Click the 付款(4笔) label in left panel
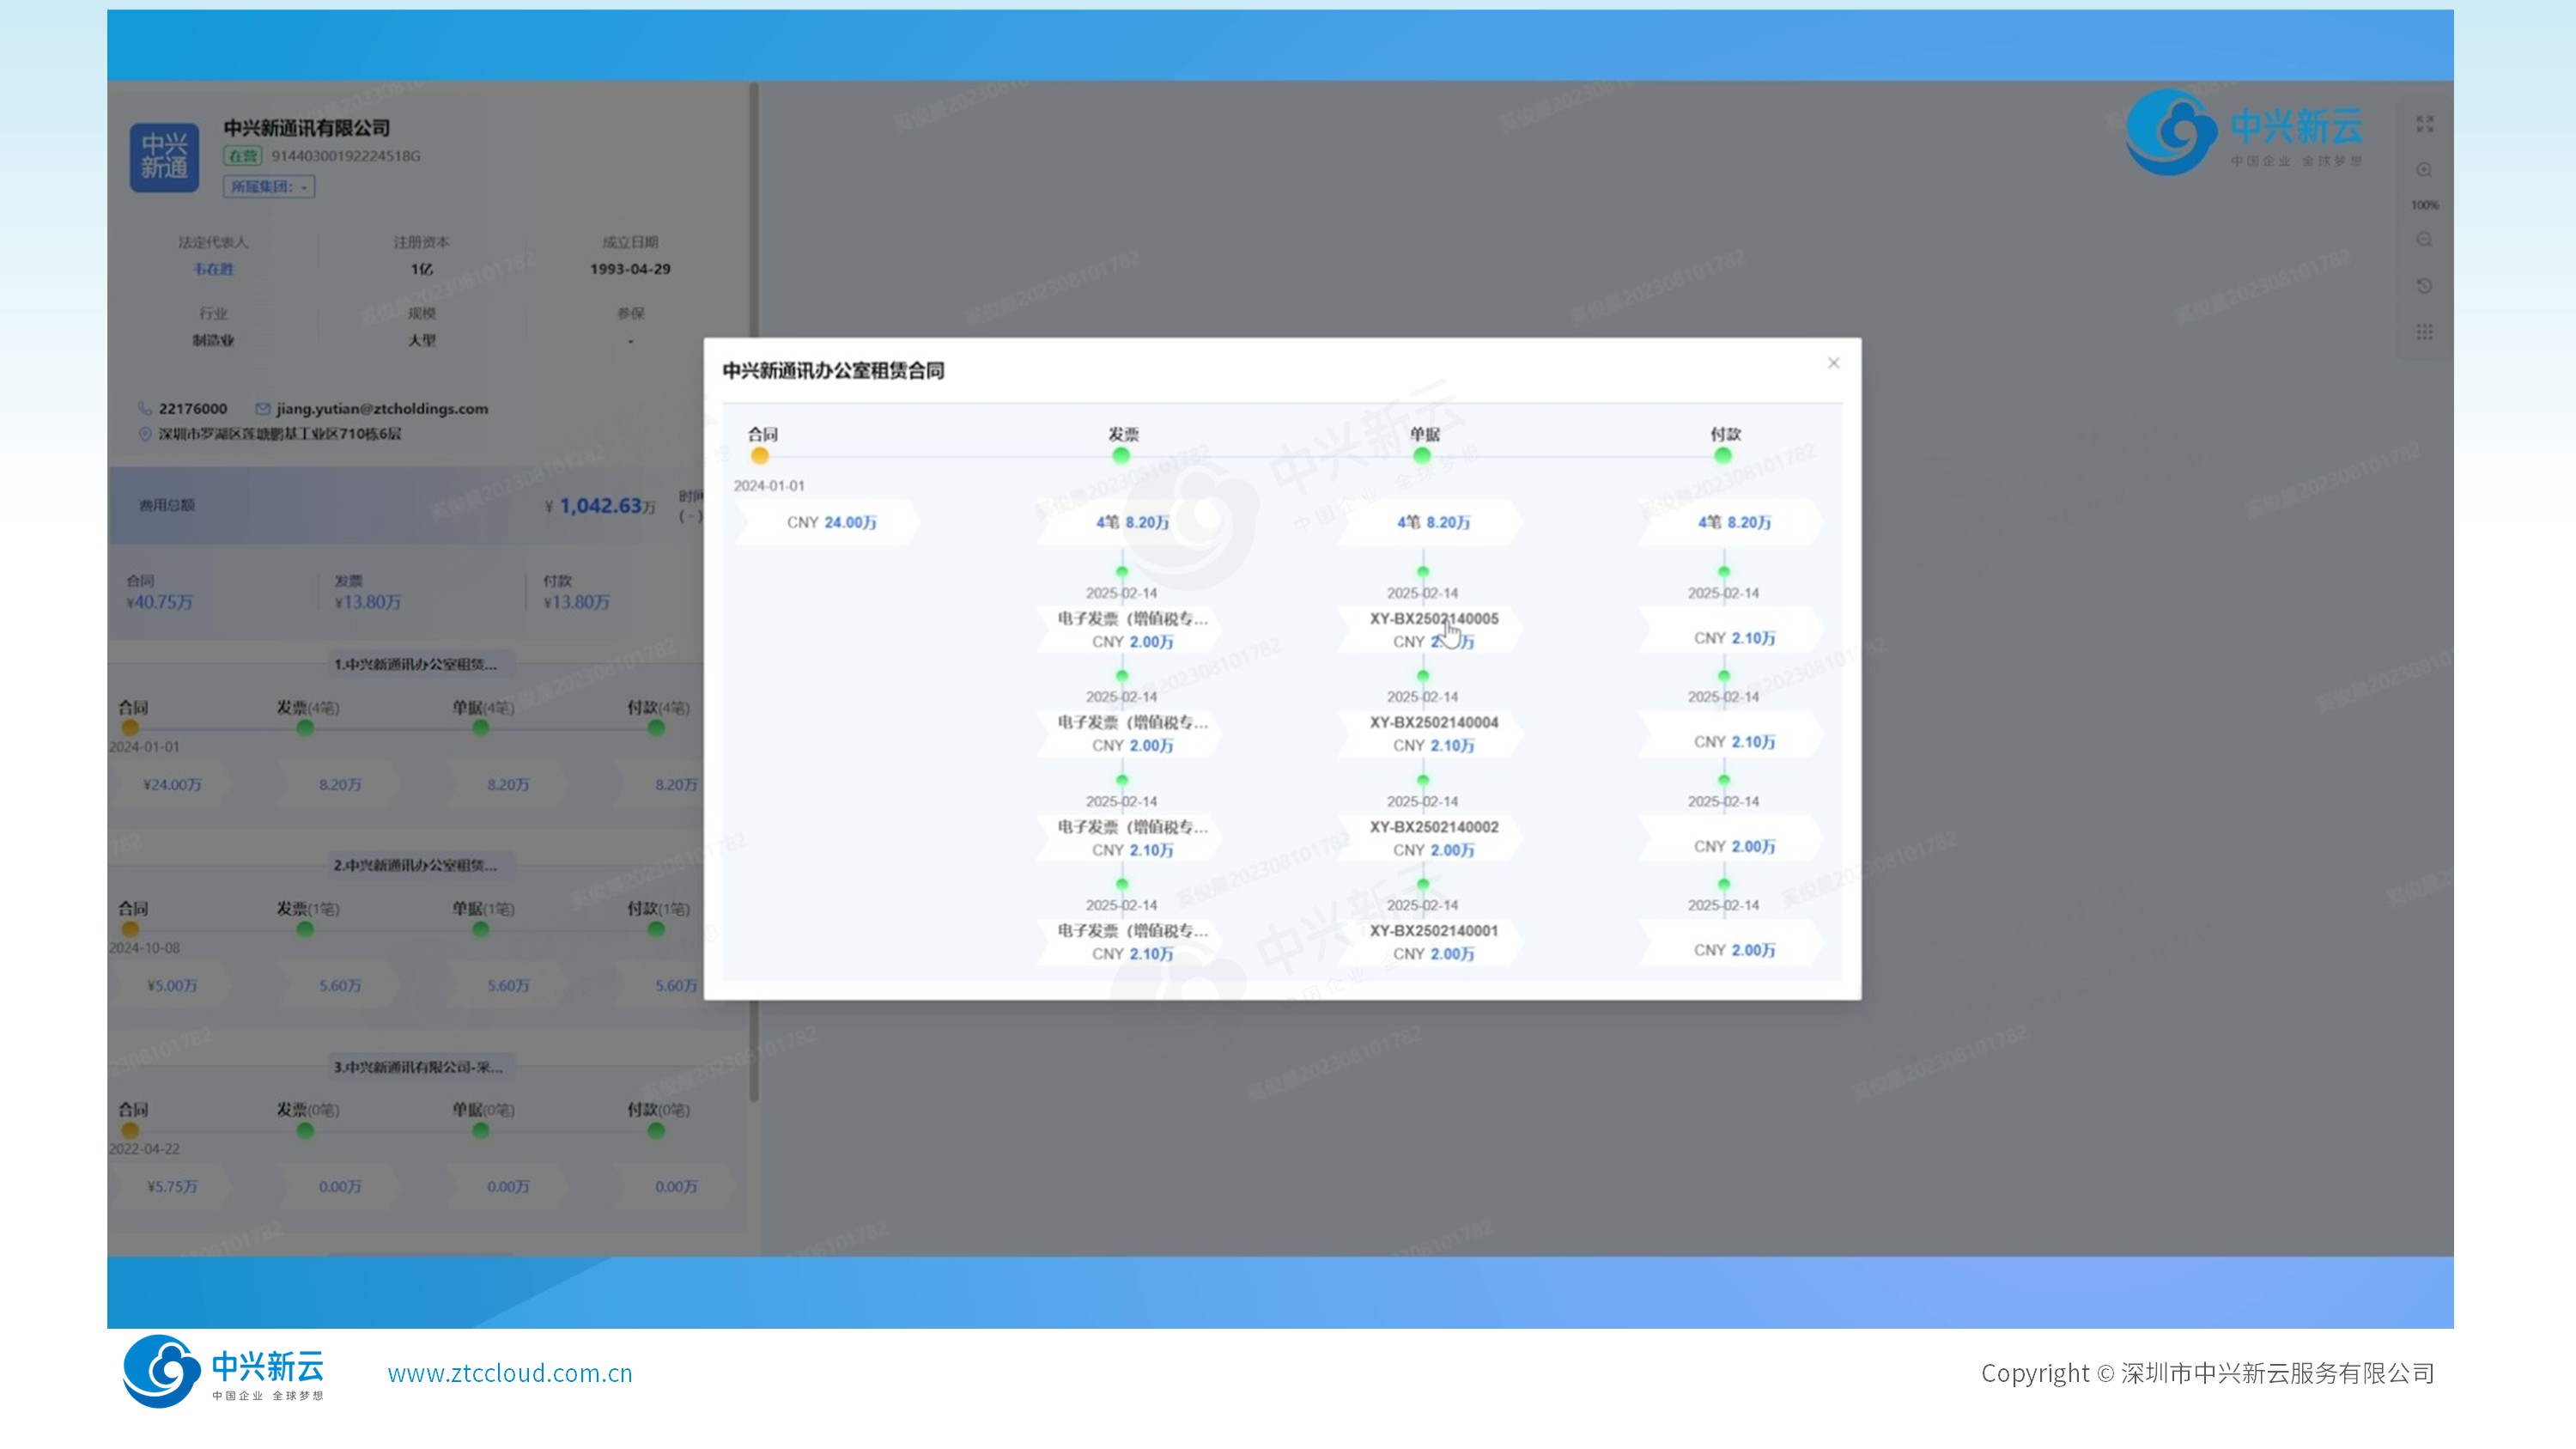 pos(658,708)
